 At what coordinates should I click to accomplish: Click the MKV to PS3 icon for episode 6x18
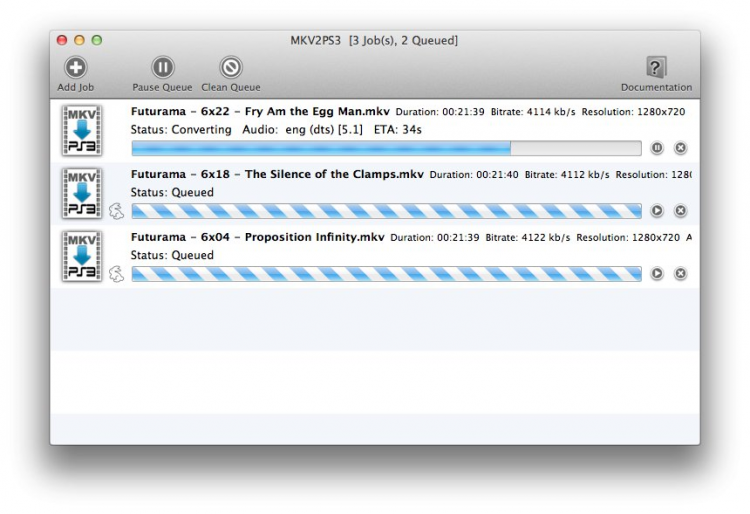82,193
